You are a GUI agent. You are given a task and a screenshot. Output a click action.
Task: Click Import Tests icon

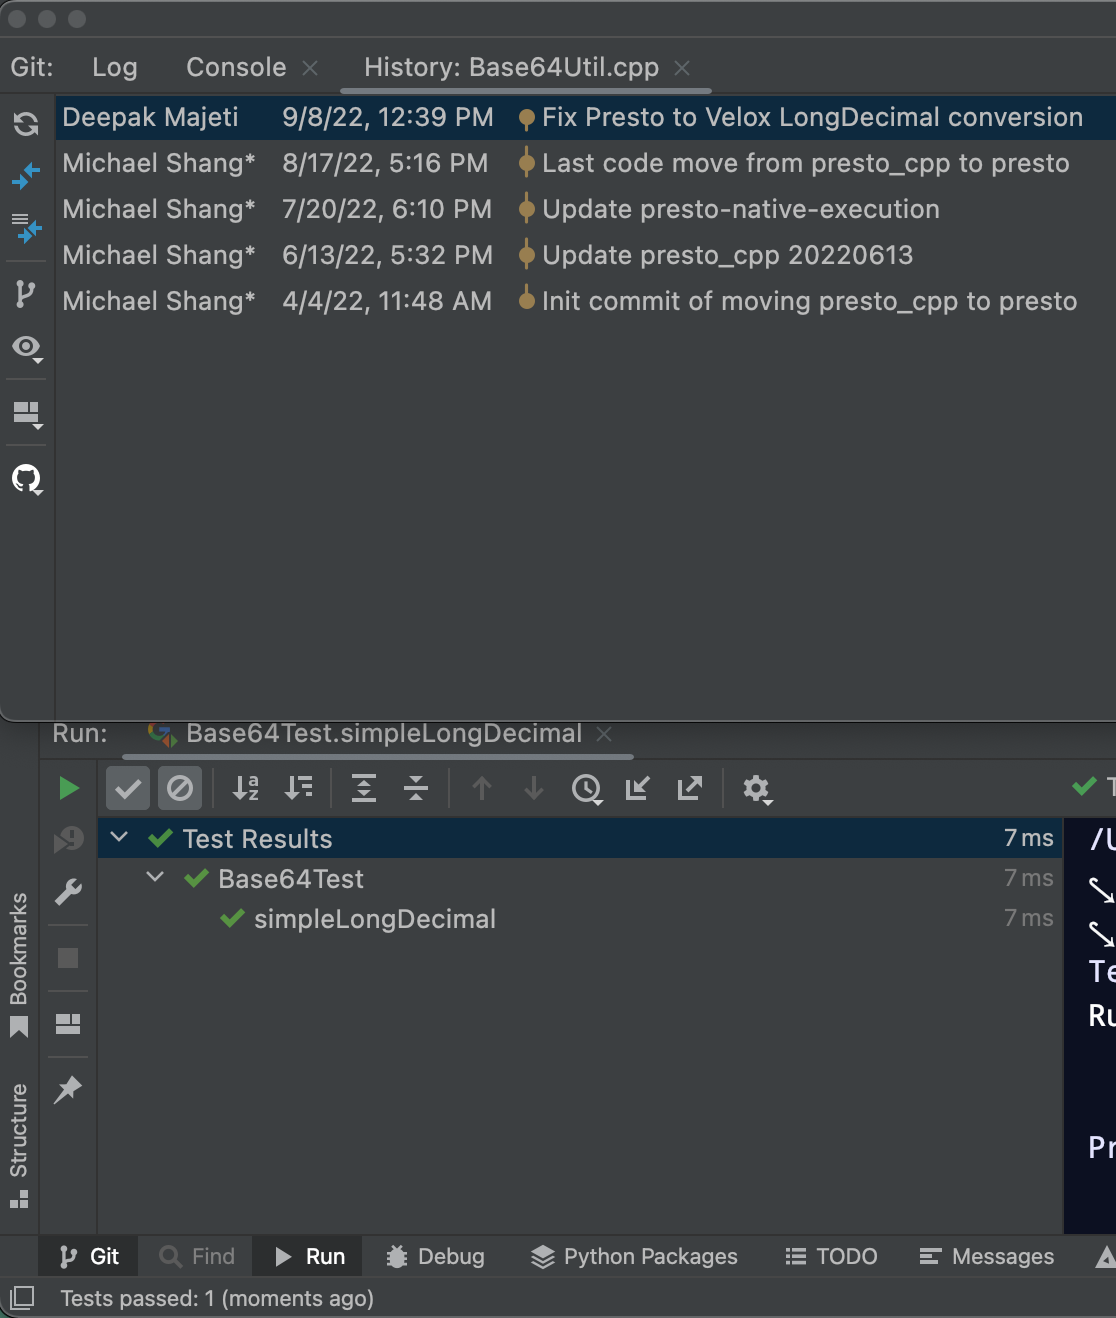pos(638,789)
